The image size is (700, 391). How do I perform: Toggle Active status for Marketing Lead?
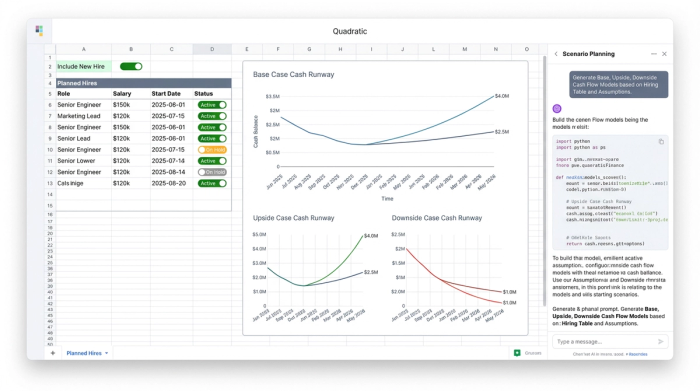pyautogui.click(x=212, y=116)
